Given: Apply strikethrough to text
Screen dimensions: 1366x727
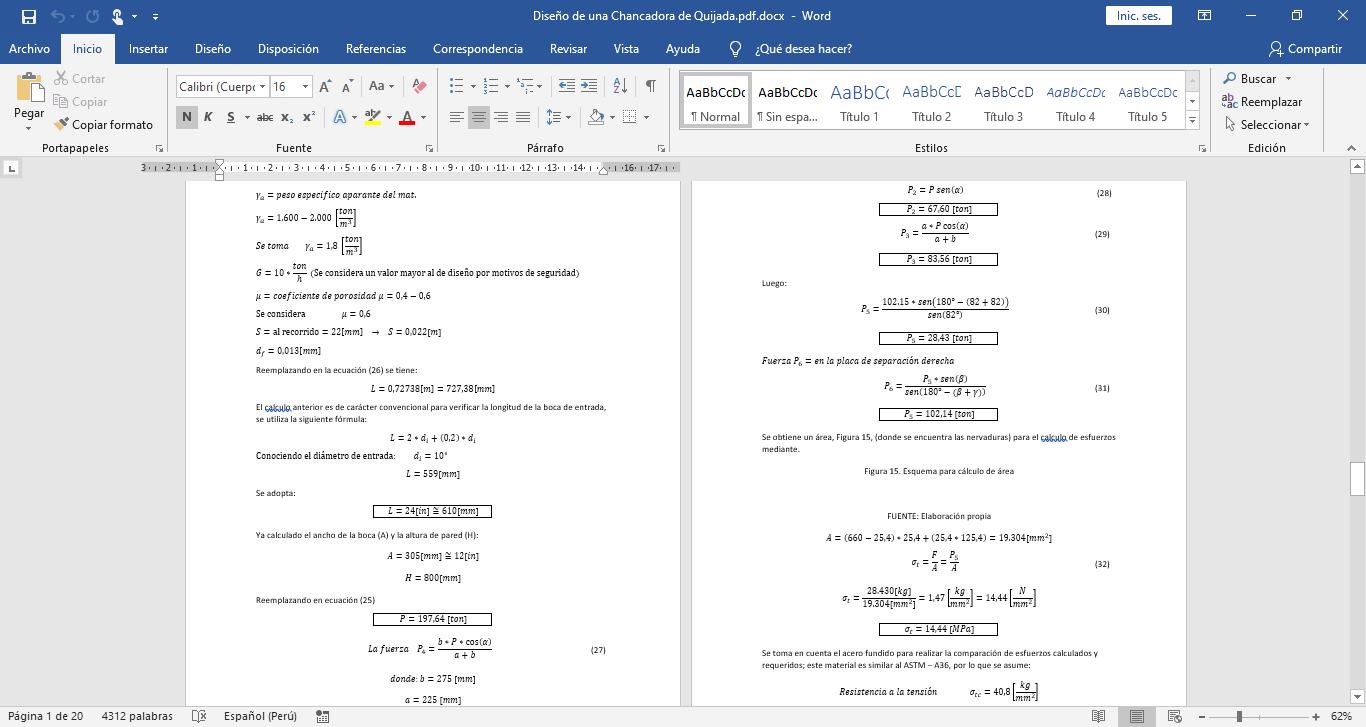Looking at the screenshot, I should [264, 117].
